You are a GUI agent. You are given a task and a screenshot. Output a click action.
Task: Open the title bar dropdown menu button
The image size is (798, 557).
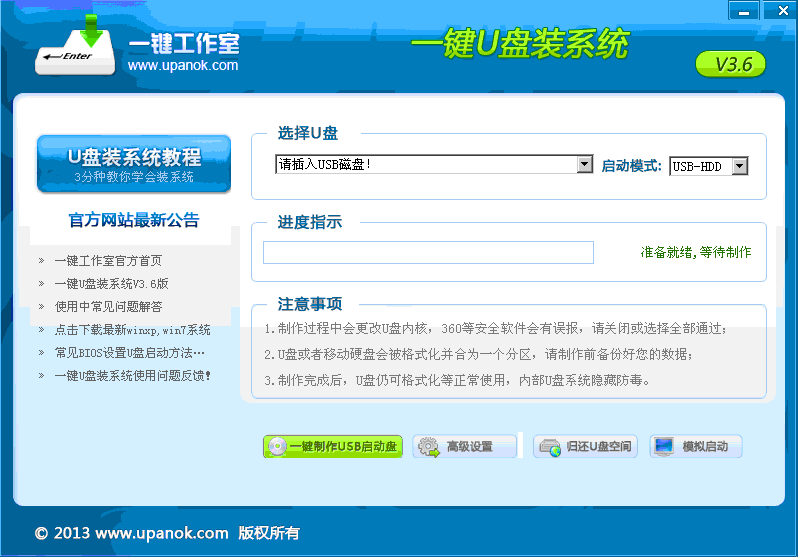click(743, 11)
